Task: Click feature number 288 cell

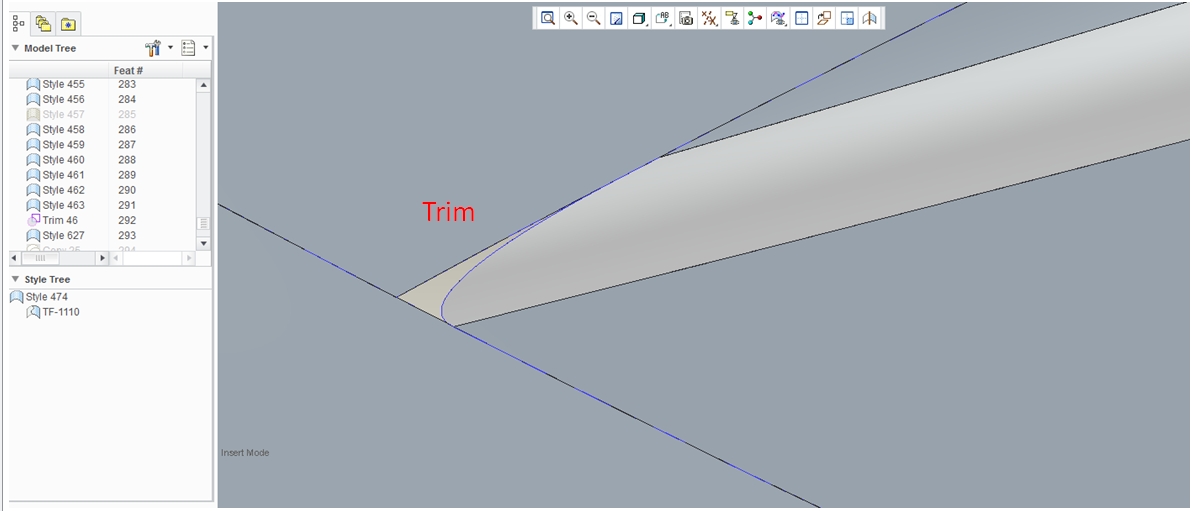Action: coord(127,160)
